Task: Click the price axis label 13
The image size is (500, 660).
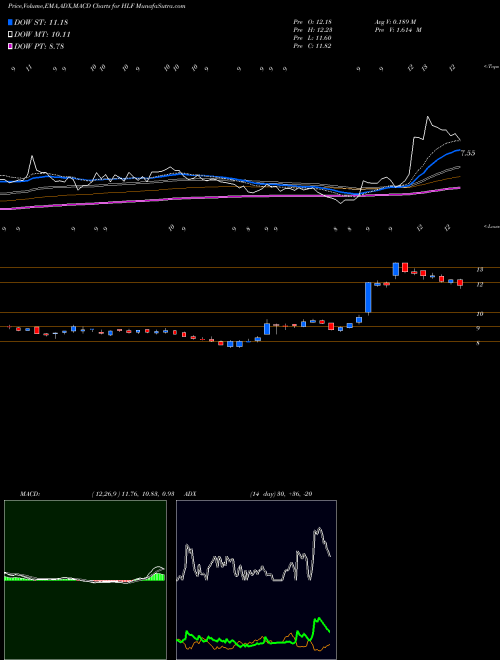Action: click(480, 269)
